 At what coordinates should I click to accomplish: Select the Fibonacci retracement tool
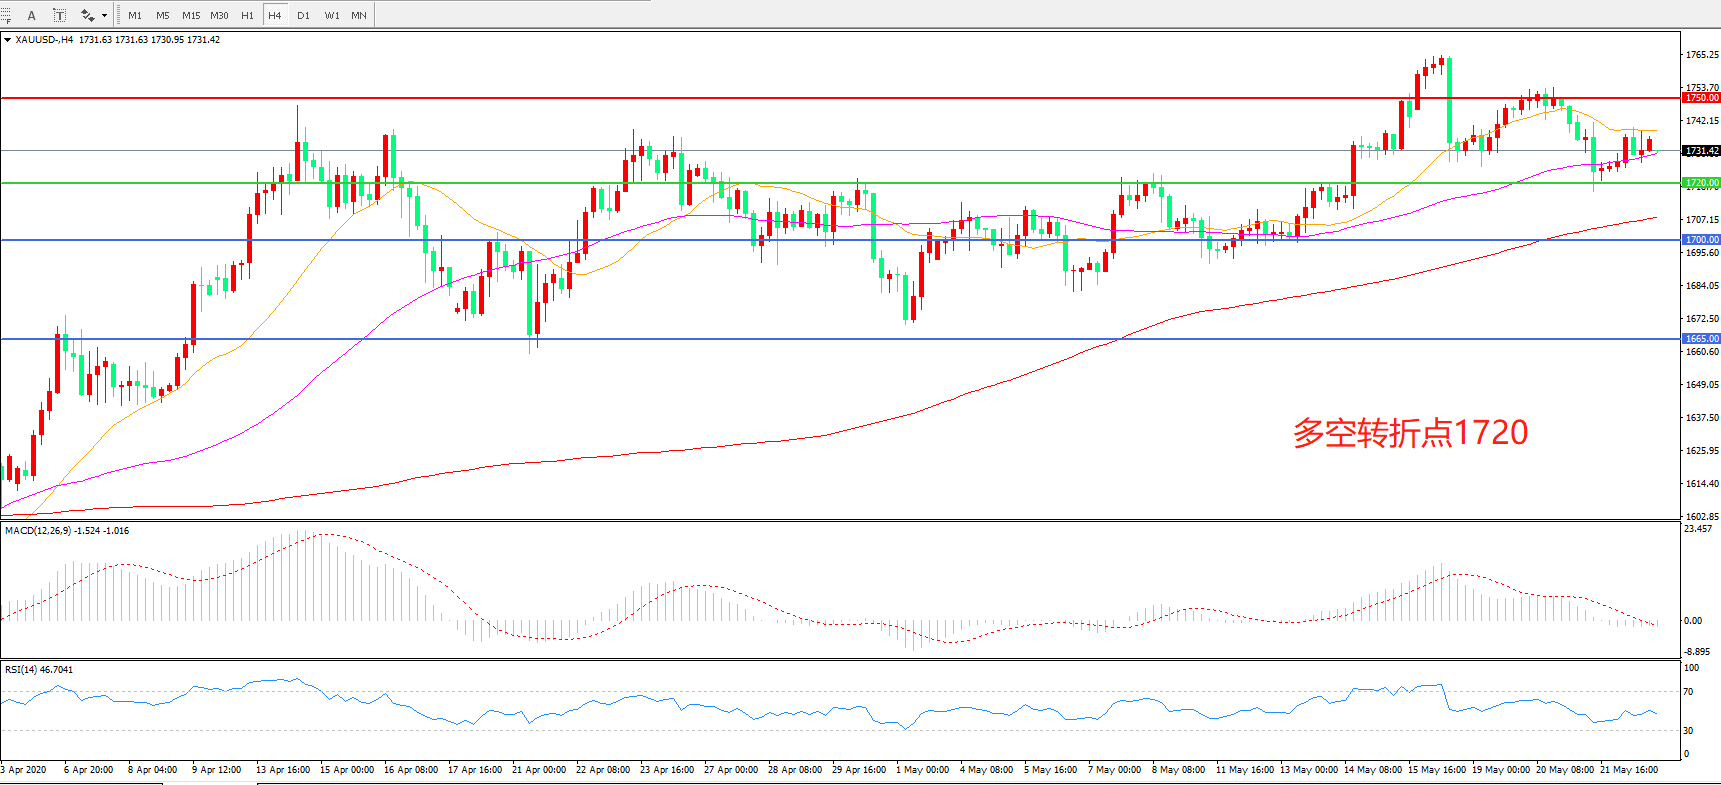click(x=6, y=15)
